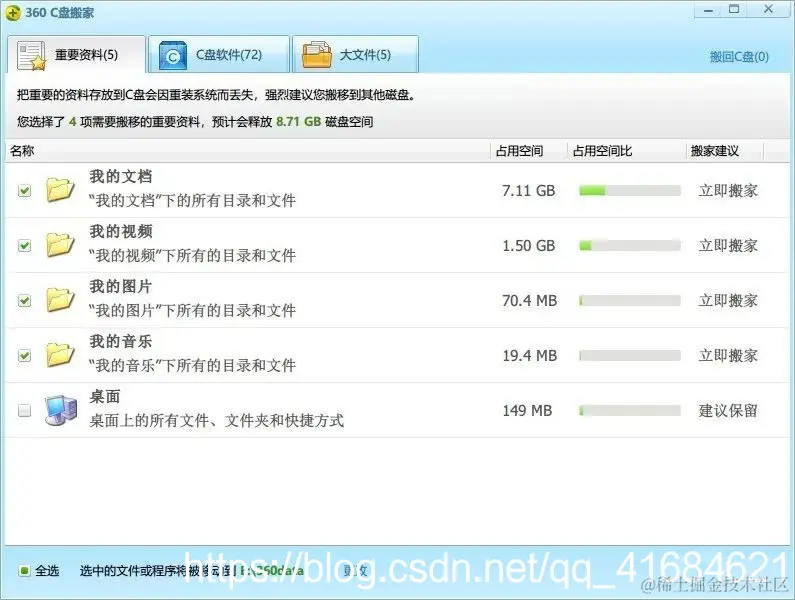Viewport: 795px width, 600px height.
Task: Click 立即搬家 in the 我的文档 row
Action: point(728,191)
